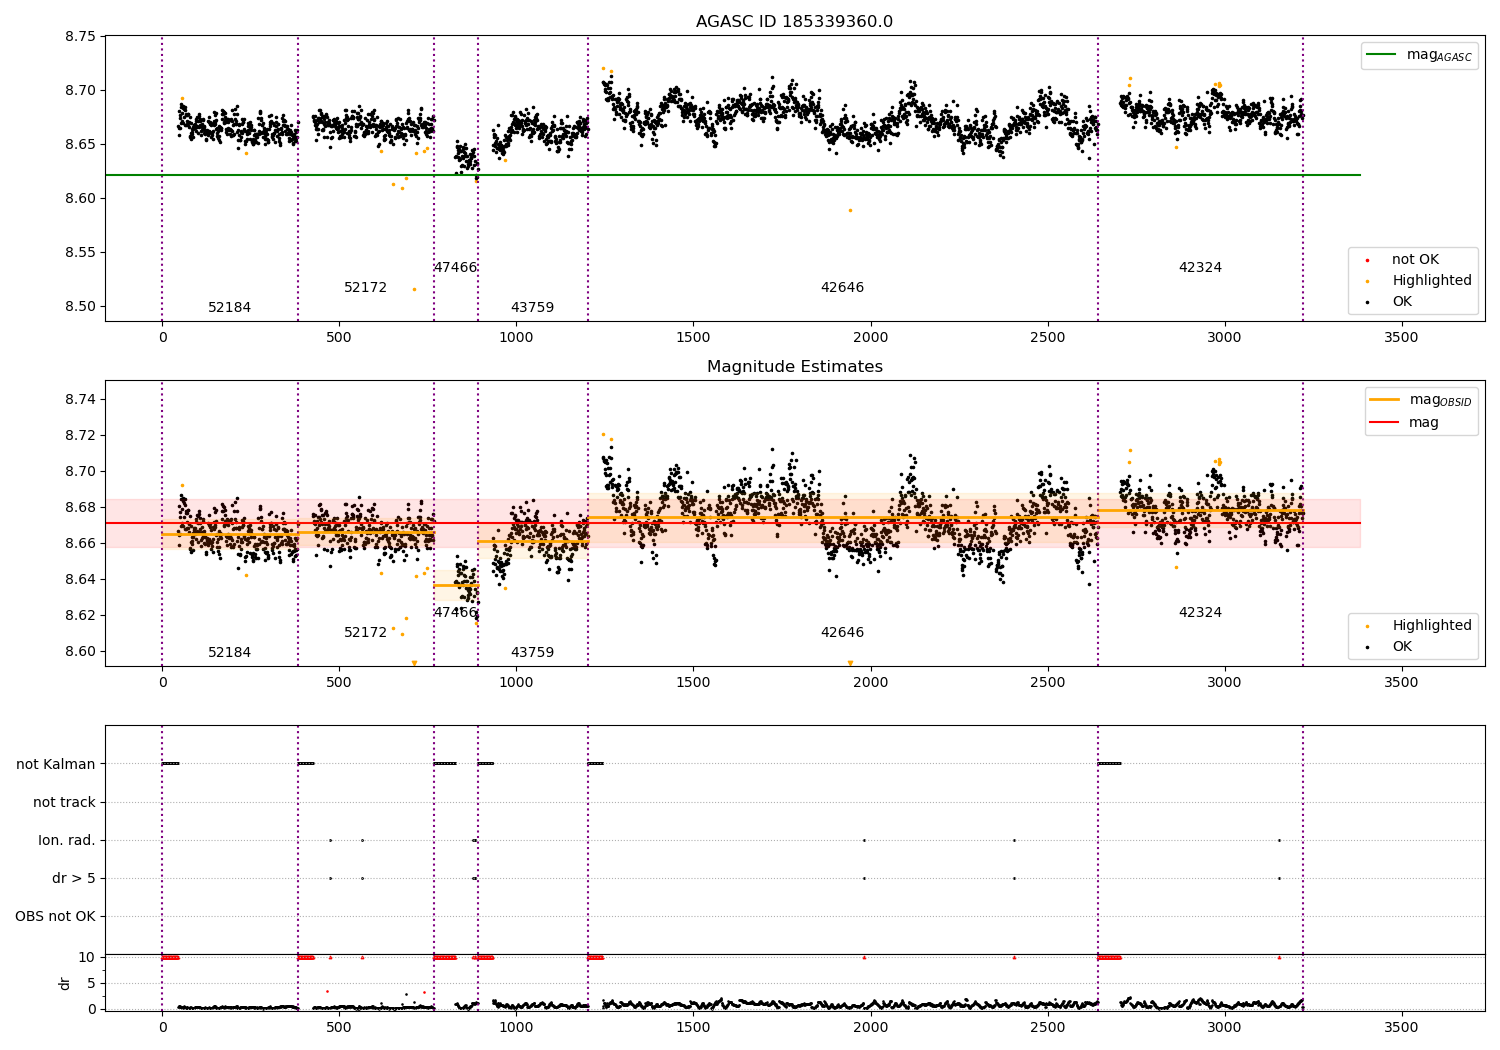Click the 8.72 y-axis tick label
The image size is (1500, 1050).
tap(80, 436)
